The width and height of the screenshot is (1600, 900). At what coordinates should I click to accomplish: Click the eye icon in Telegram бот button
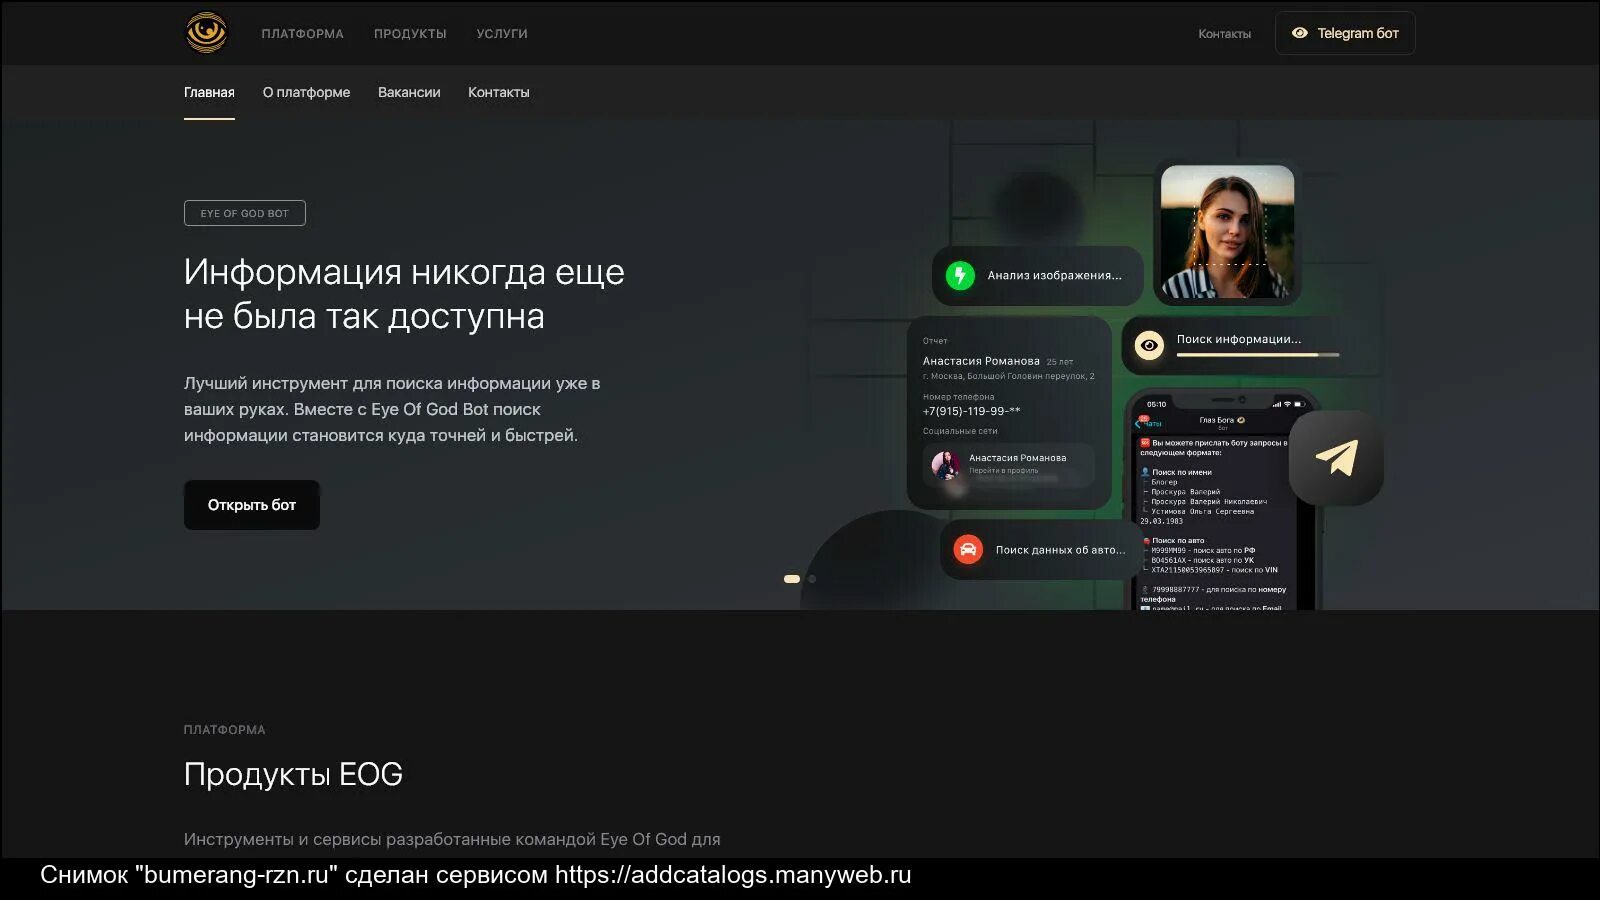coord(1300,33)
